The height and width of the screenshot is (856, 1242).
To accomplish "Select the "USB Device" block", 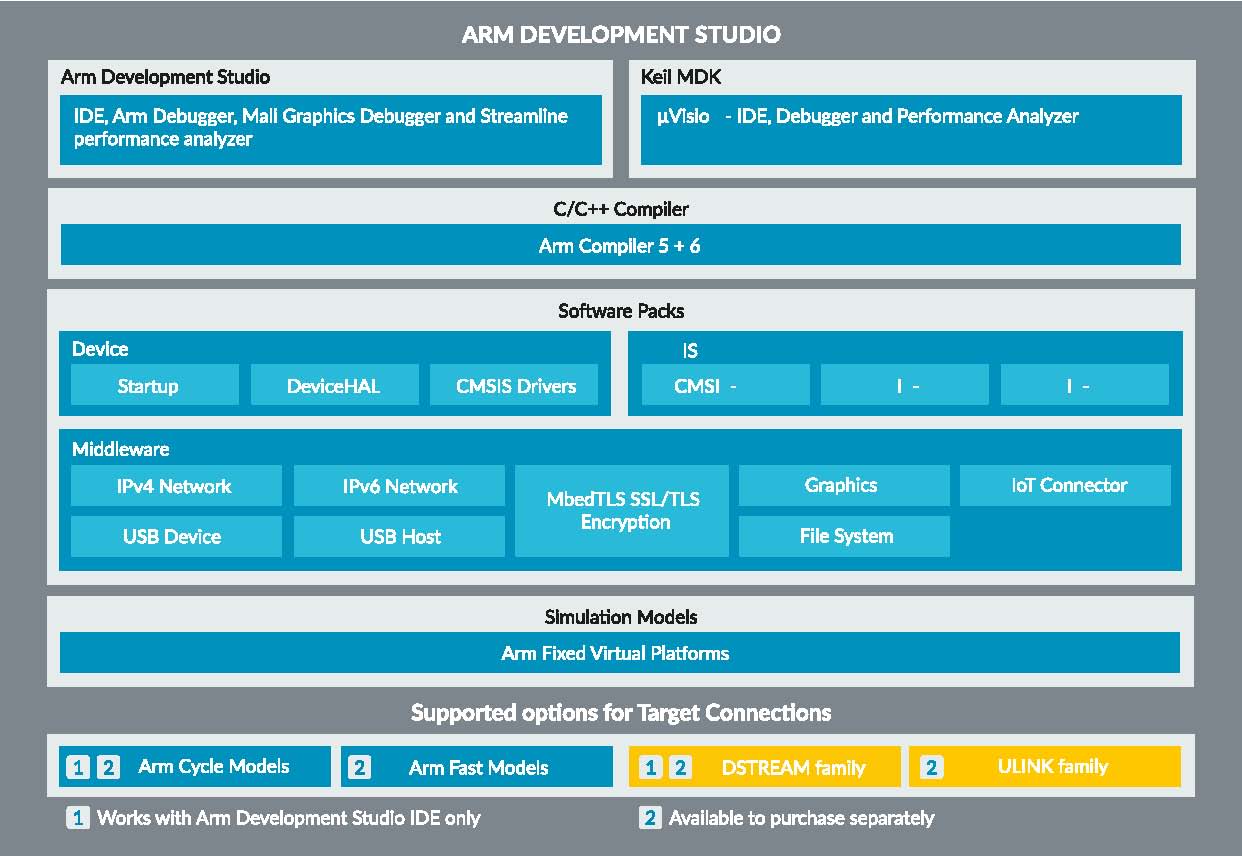I will pos(176,536).
